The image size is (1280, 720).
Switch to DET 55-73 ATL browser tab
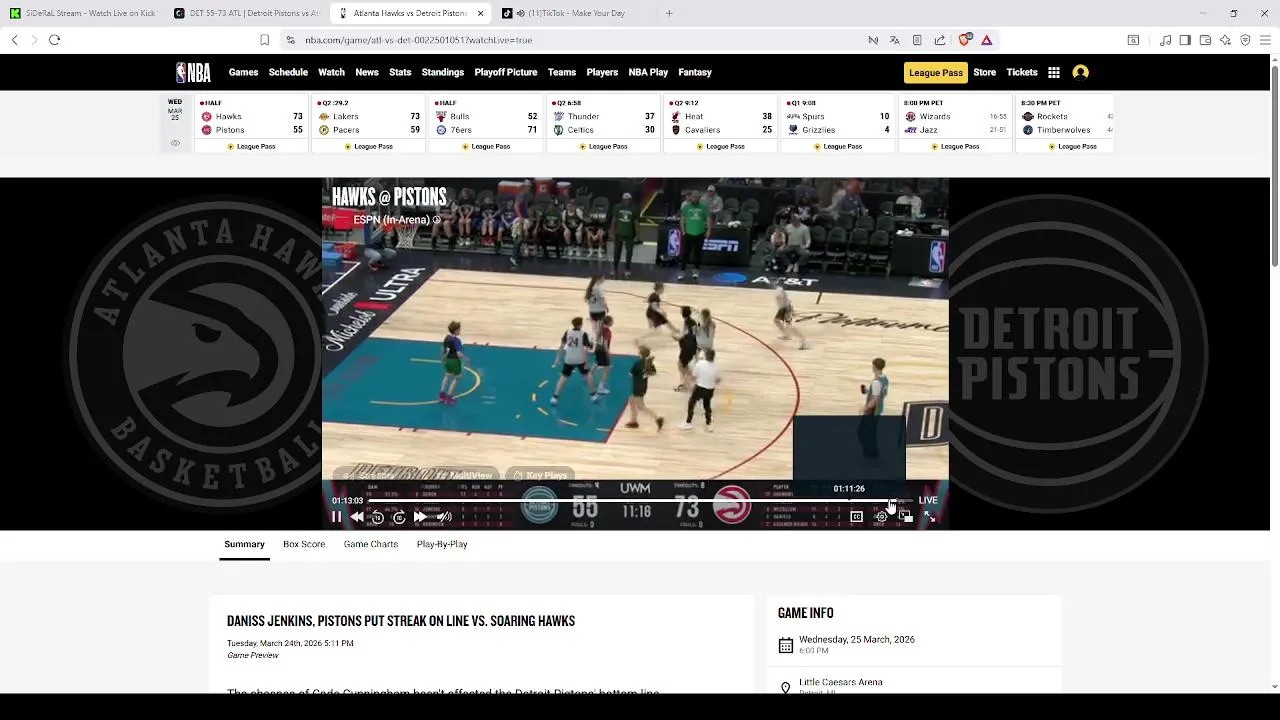246,13
